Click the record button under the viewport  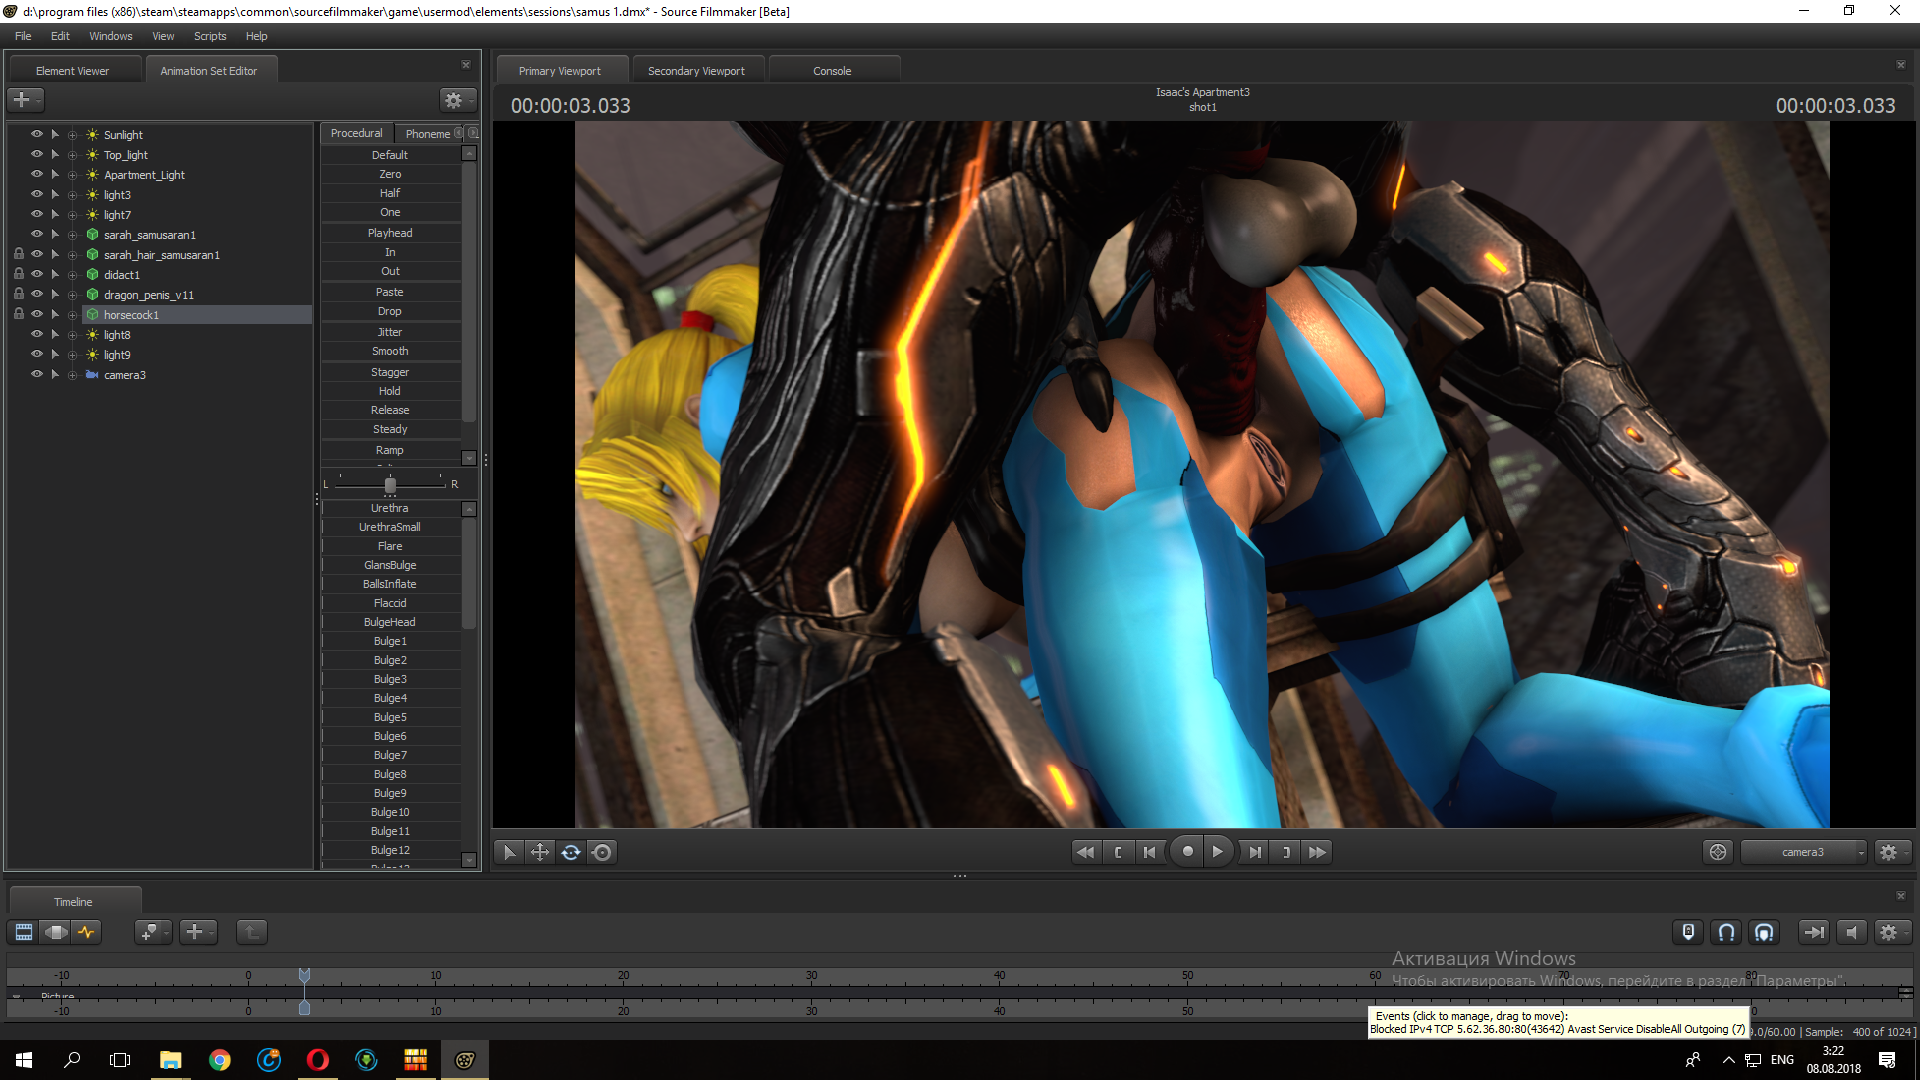pyautogui.click(x=1187, y=852)
